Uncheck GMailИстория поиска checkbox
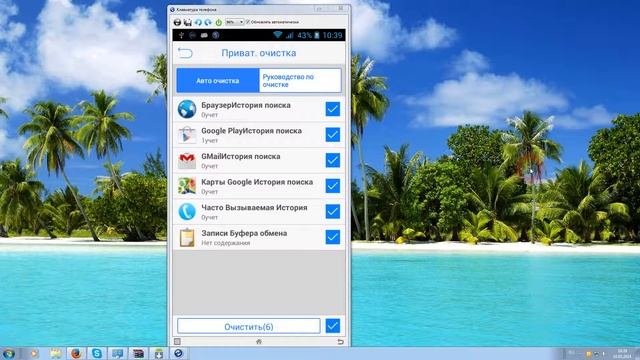Image resolution: width=640 pixels, height=360 pixels. (x=333, y=160)
